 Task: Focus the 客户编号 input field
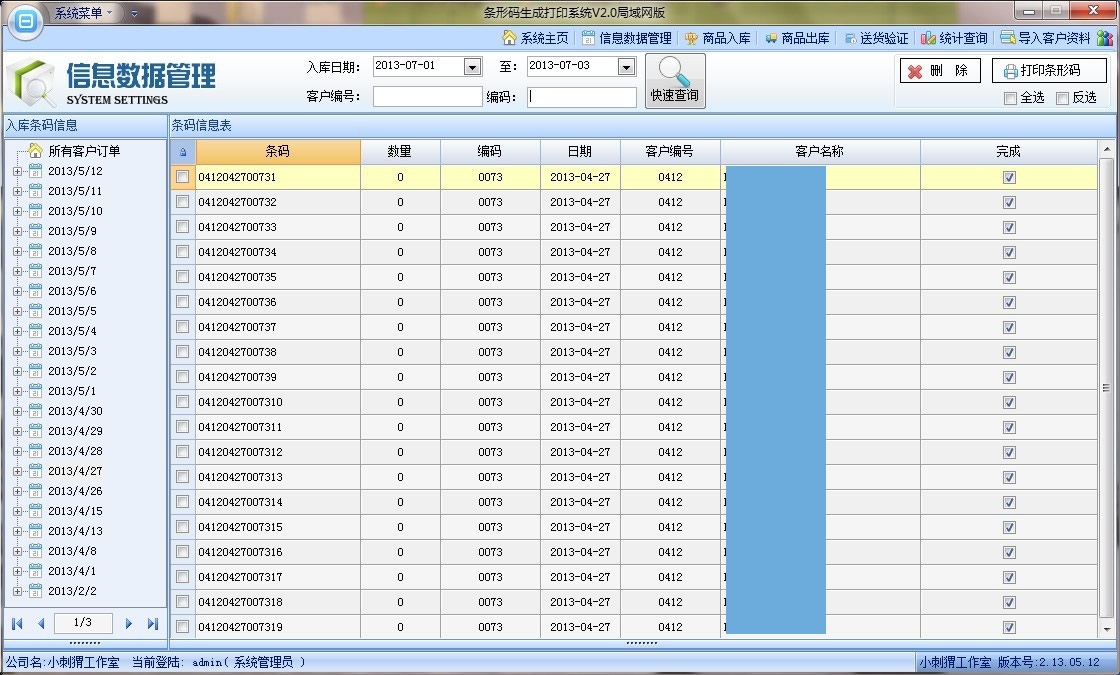427,96
